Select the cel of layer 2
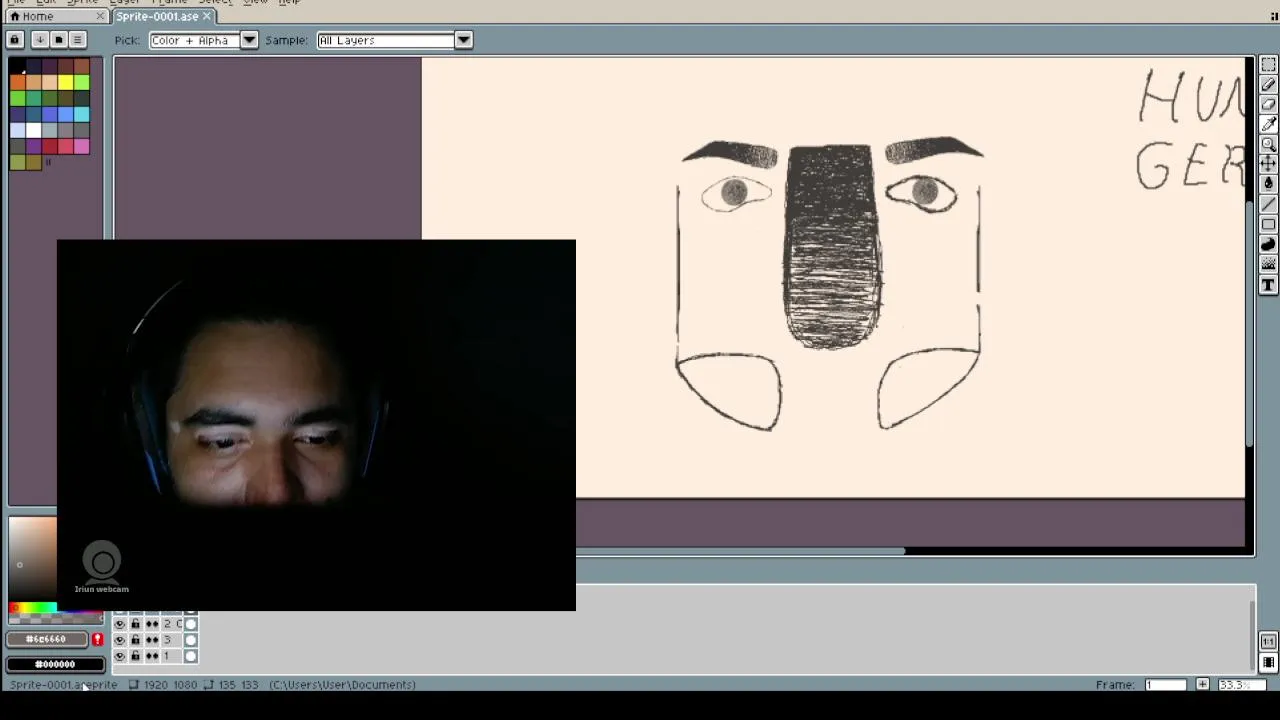Viewport: 1280px width, 720px height. coord(191,624)
